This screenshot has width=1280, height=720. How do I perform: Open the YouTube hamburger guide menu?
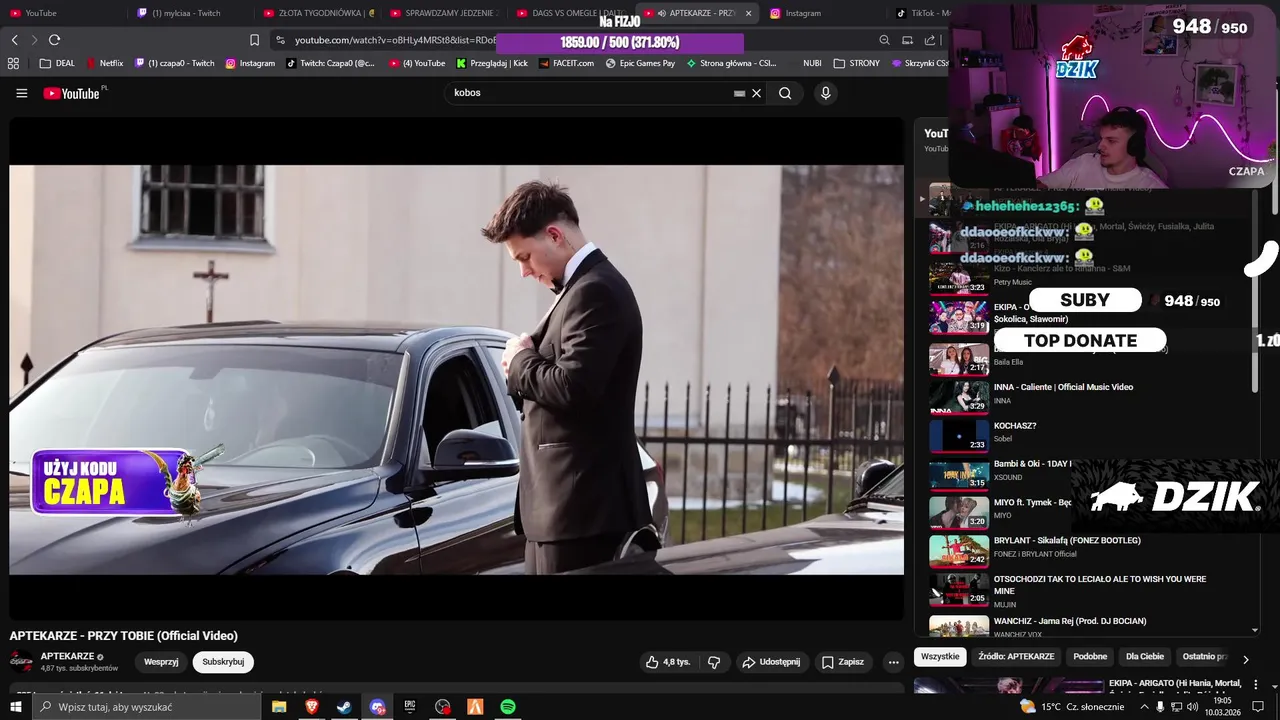point(22,93)
